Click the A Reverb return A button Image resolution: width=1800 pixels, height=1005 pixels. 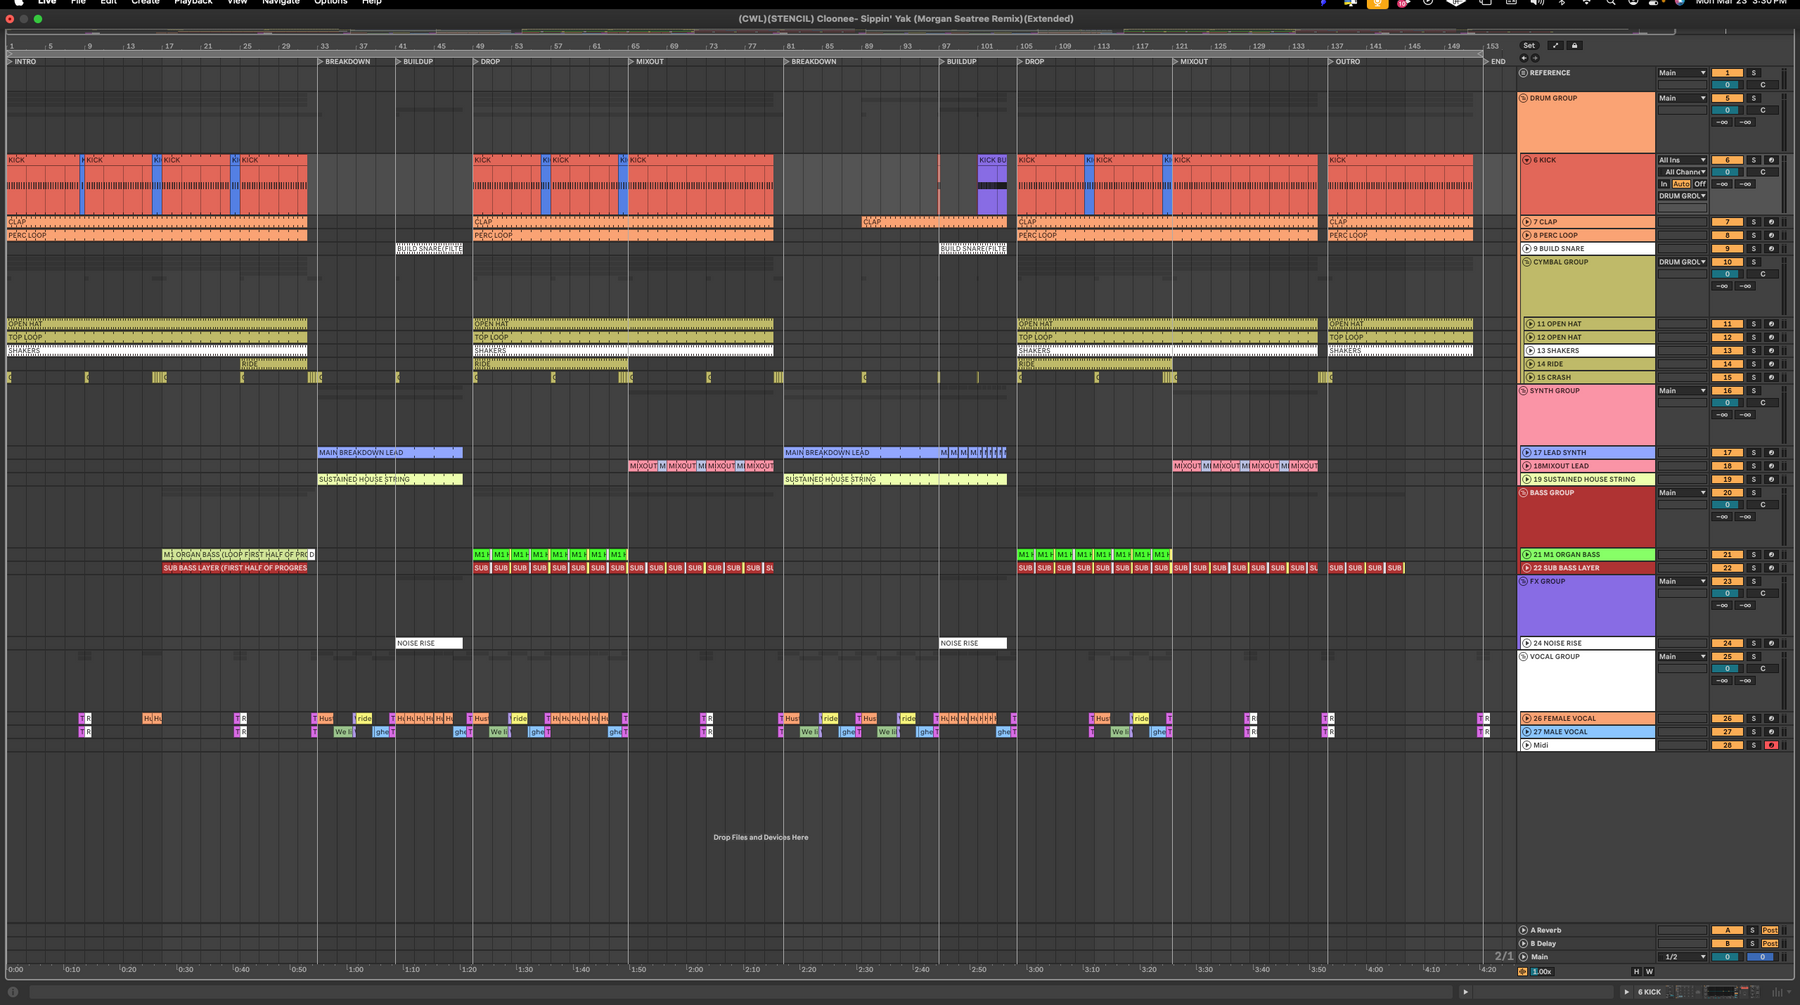click(x=1727, y=930)
